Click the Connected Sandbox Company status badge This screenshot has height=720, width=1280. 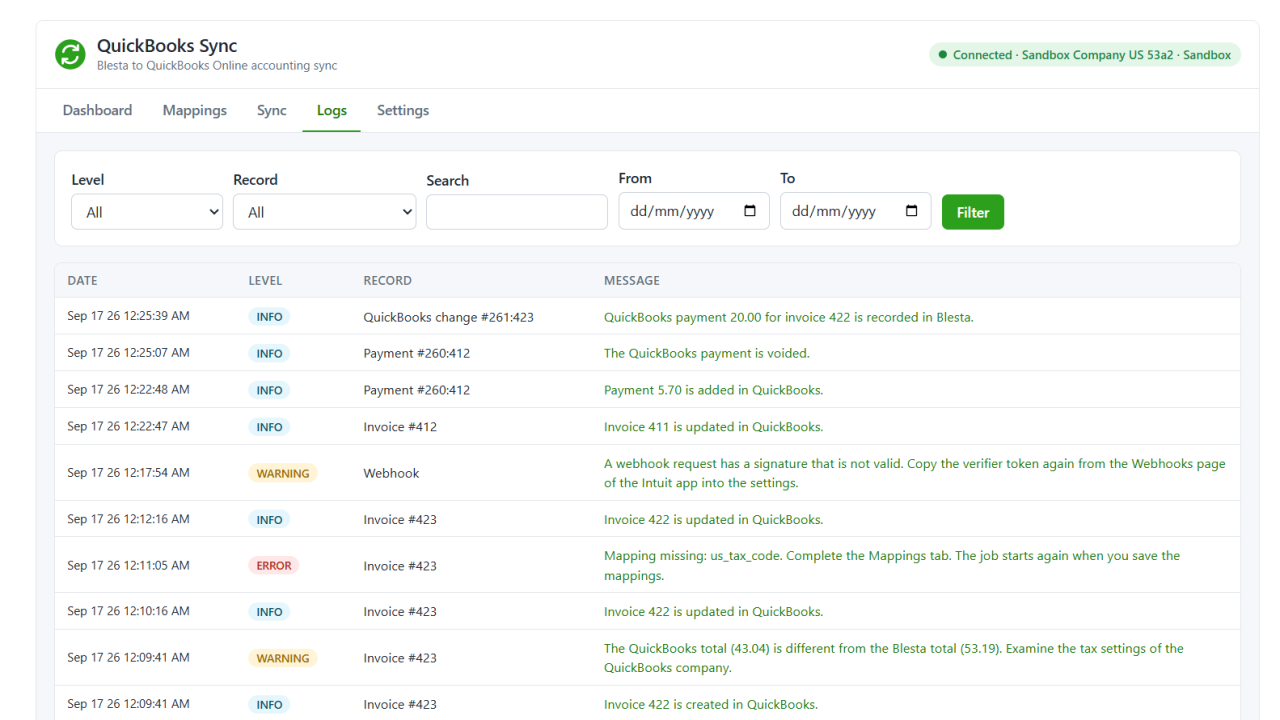coord(1085,55)
